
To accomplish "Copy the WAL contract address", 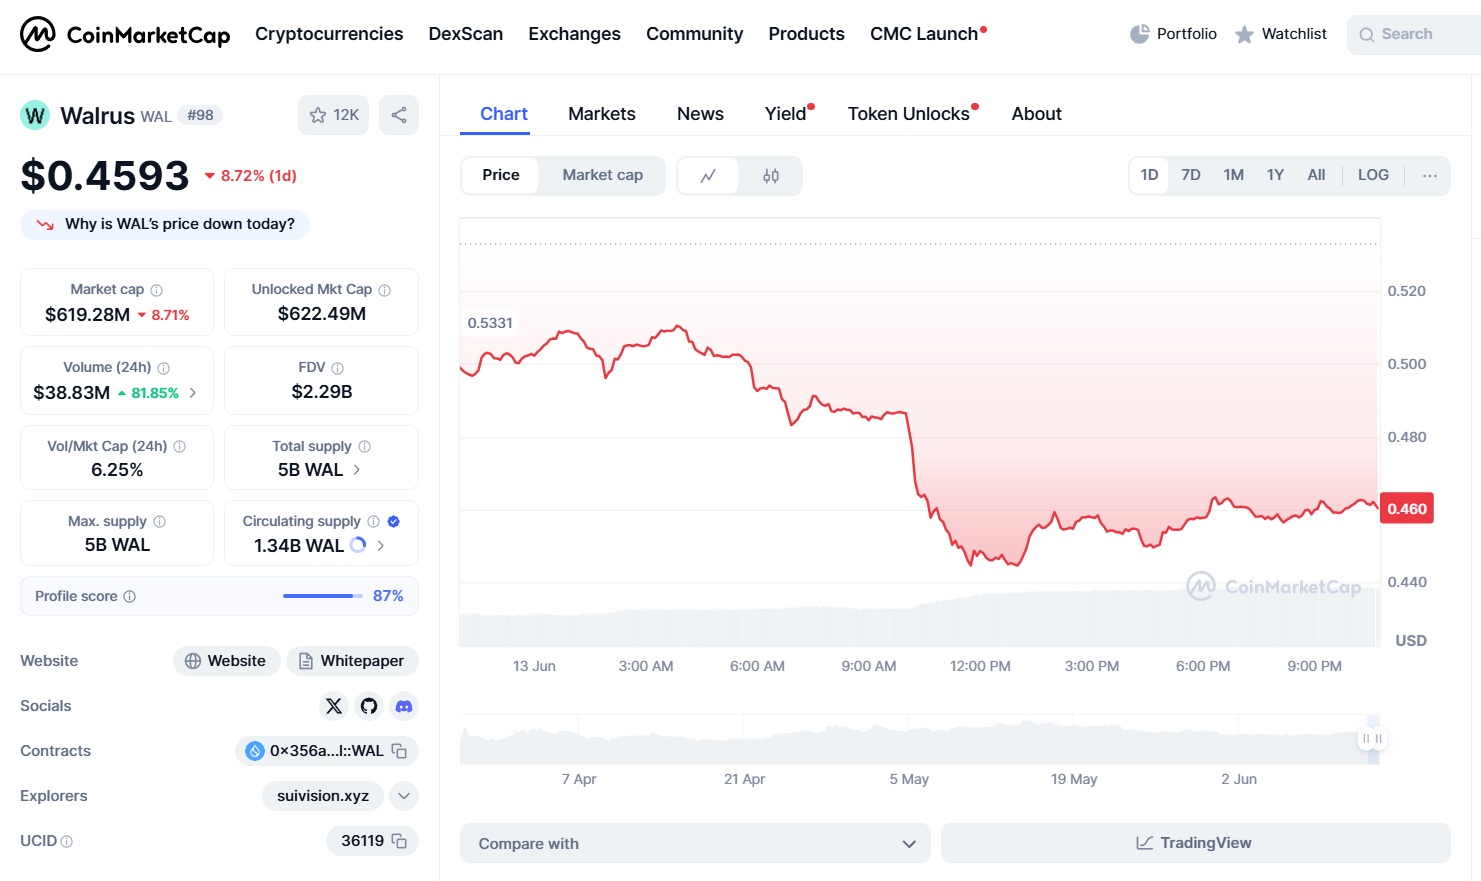I will click(x=399, y=751).
